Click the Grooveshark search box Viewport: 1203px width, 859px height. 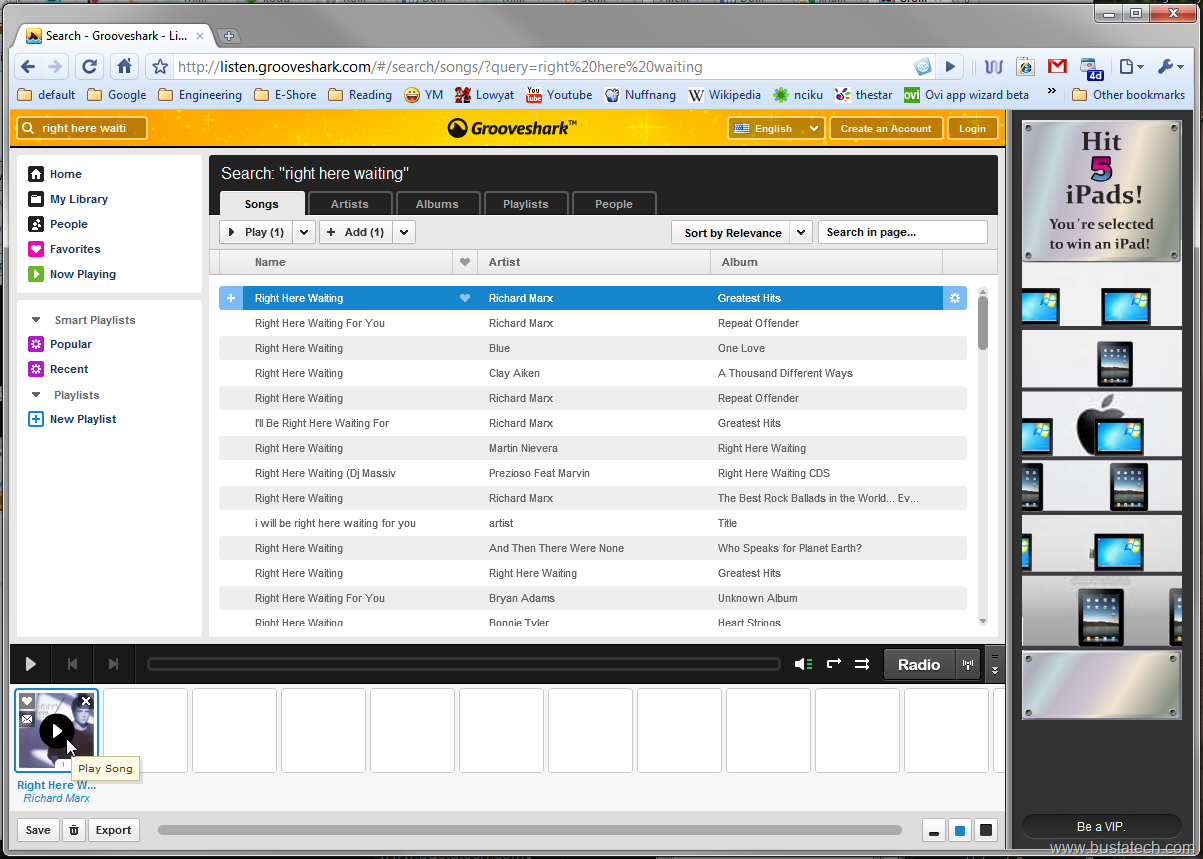[83, 128]
